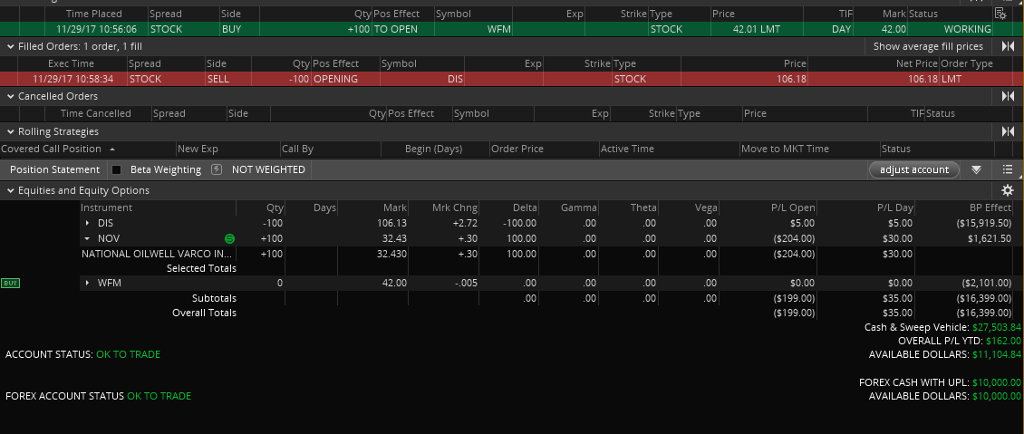This screenshot has width=1024, height=434.
Task: Open dropdown arrow next to adjust account
Action: 976,170
